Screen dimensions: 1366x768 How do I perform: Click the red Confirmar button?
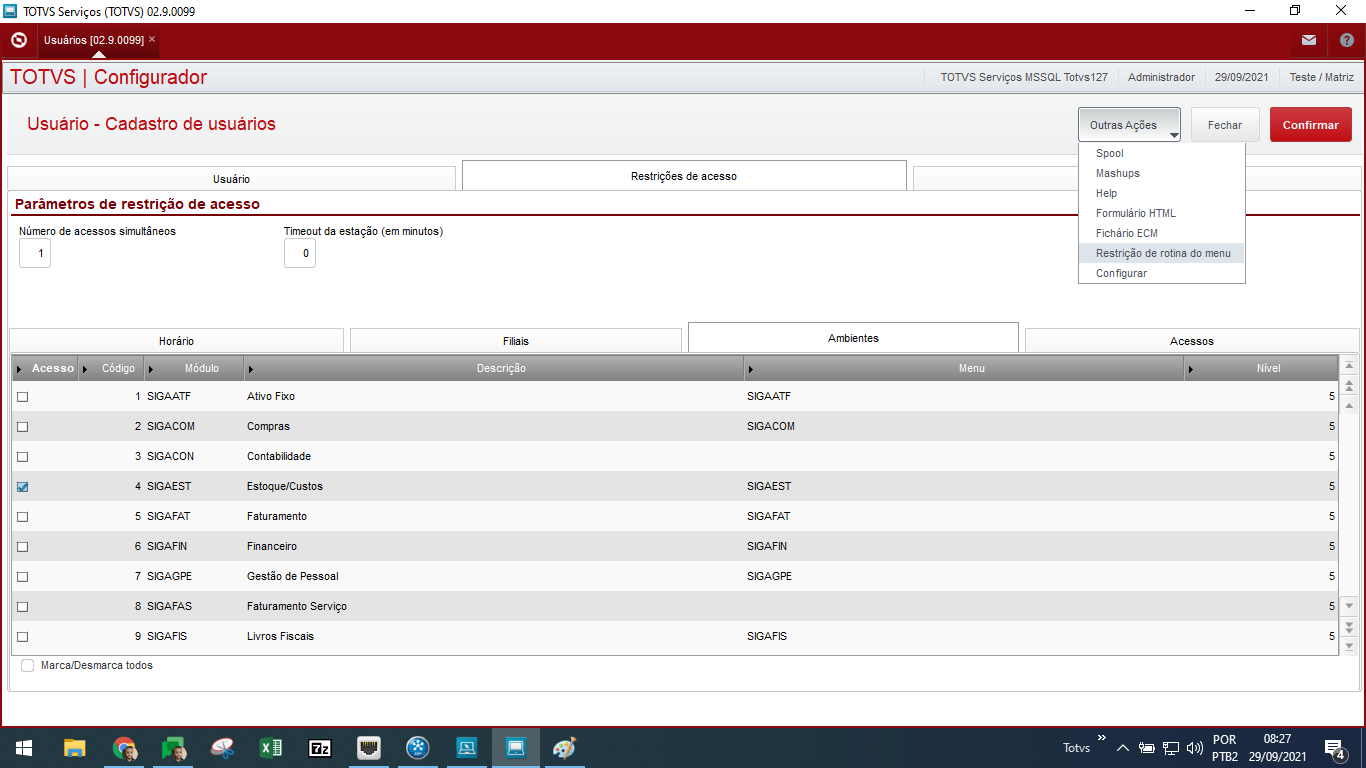click(1311, 125)
